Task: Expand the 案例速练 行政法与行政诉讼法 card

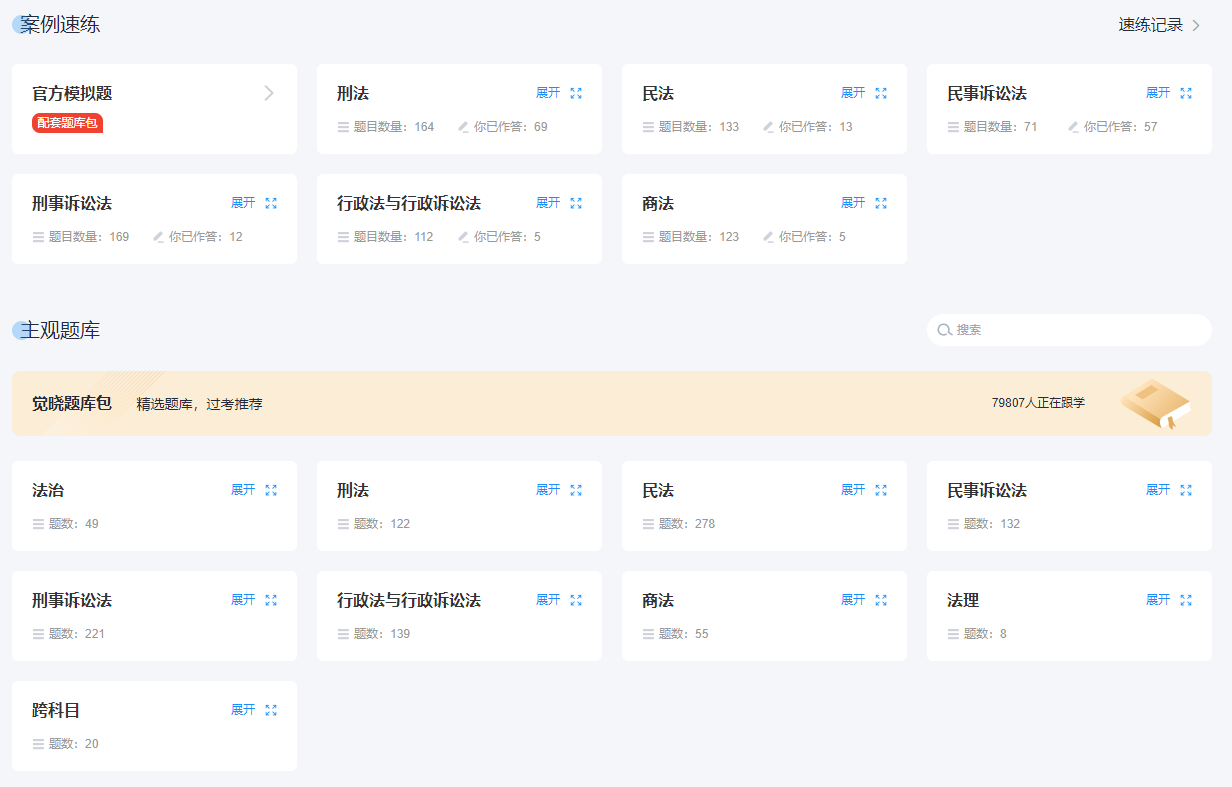Action: pyautogui.click(x=548, y=203)
